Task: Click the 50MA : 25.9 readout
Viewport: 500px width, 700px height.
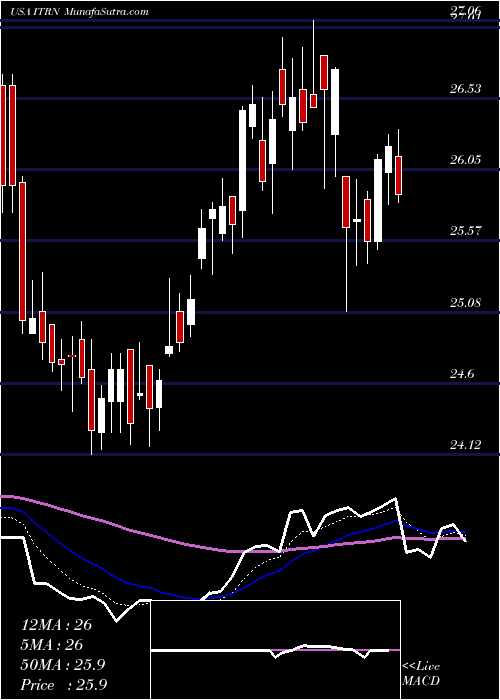Action: pos(63,665)
